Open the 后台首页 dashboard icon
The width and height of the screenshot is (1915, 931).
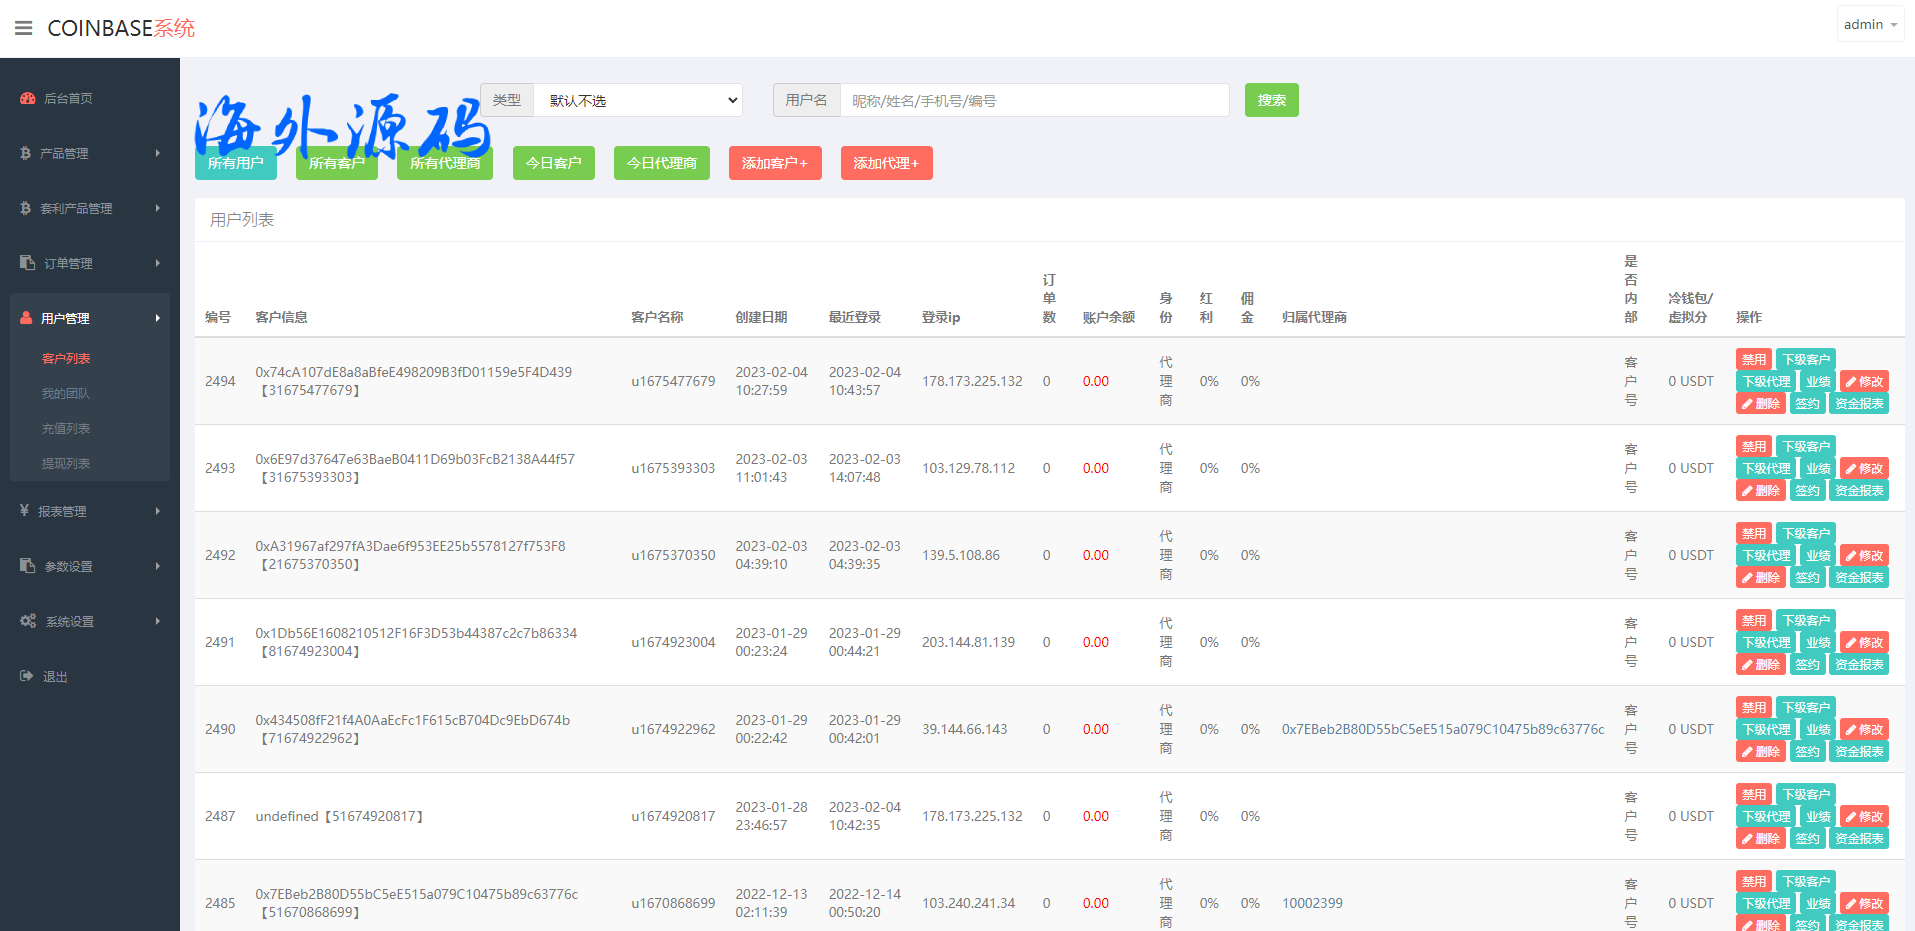pyautogui.click(x=27, y=98)
